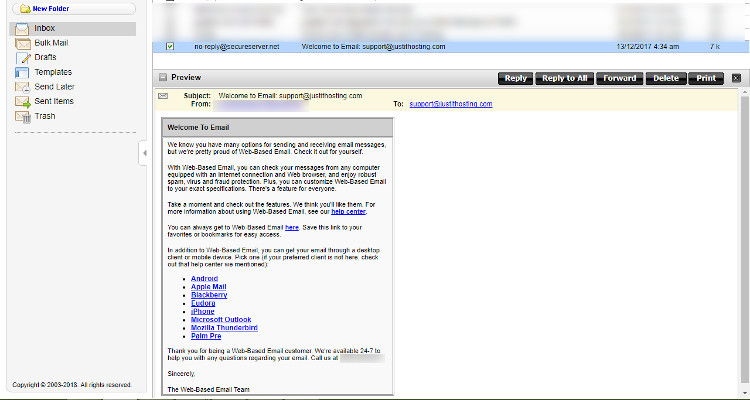The height and width of the screenshot is (400, 750).
Task: Open the Blackberry setup link
Action: pyautogui.click(x=209, y=295)
